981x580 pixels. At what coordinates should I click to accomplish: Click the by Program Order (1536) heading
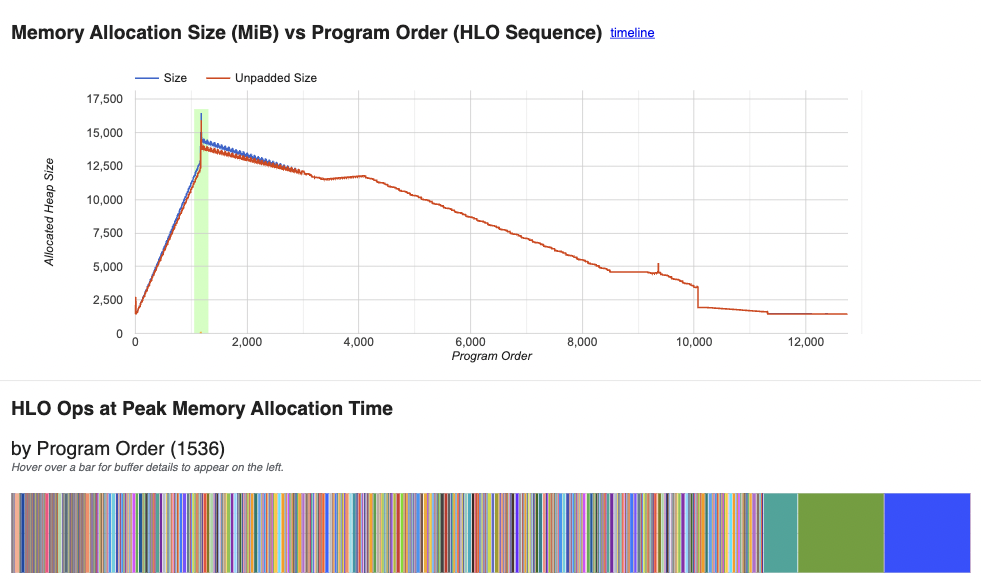[x=120, y=448]
